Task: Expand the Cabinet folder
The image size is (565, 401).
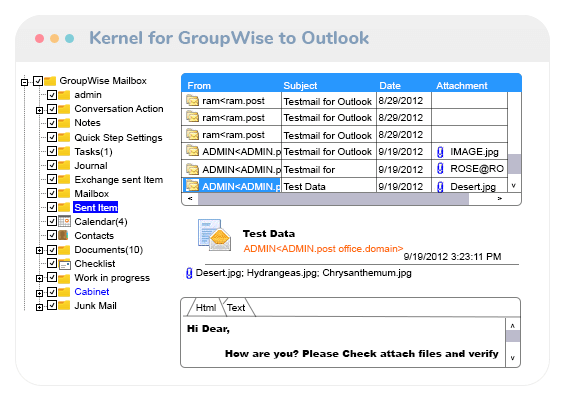Action: [x=40, y=293]
